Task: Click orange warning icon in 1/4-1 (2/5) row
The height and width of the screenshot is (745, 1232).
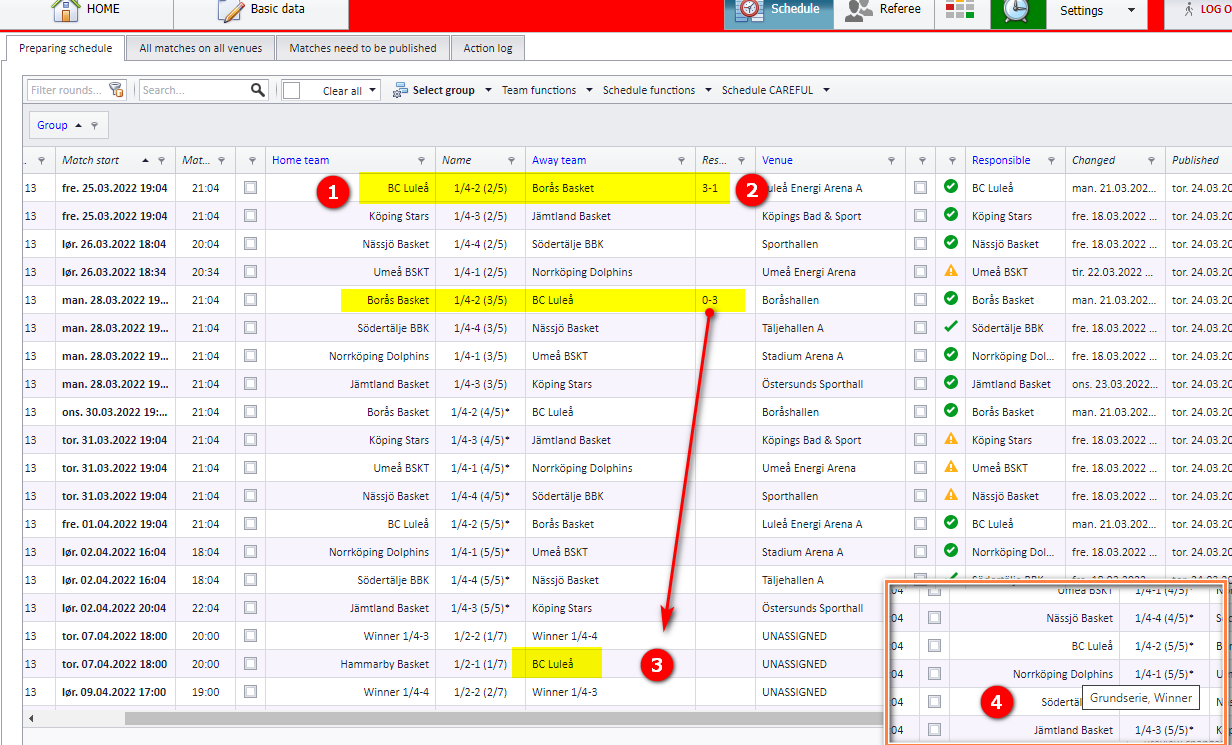Action: click(951, 271)
